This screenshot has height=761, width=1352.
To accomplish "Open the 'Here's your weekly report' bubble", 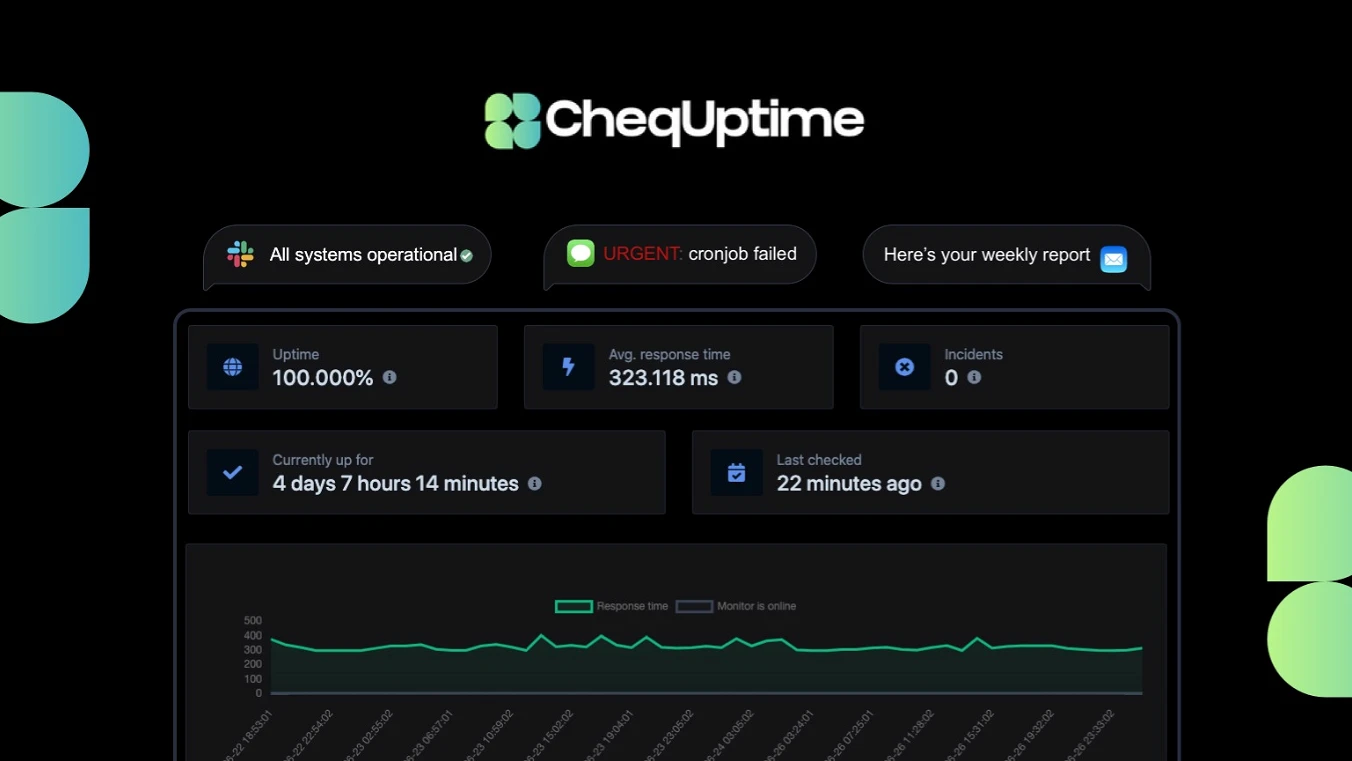I will pyautogui.click(x=1006, y=255).
